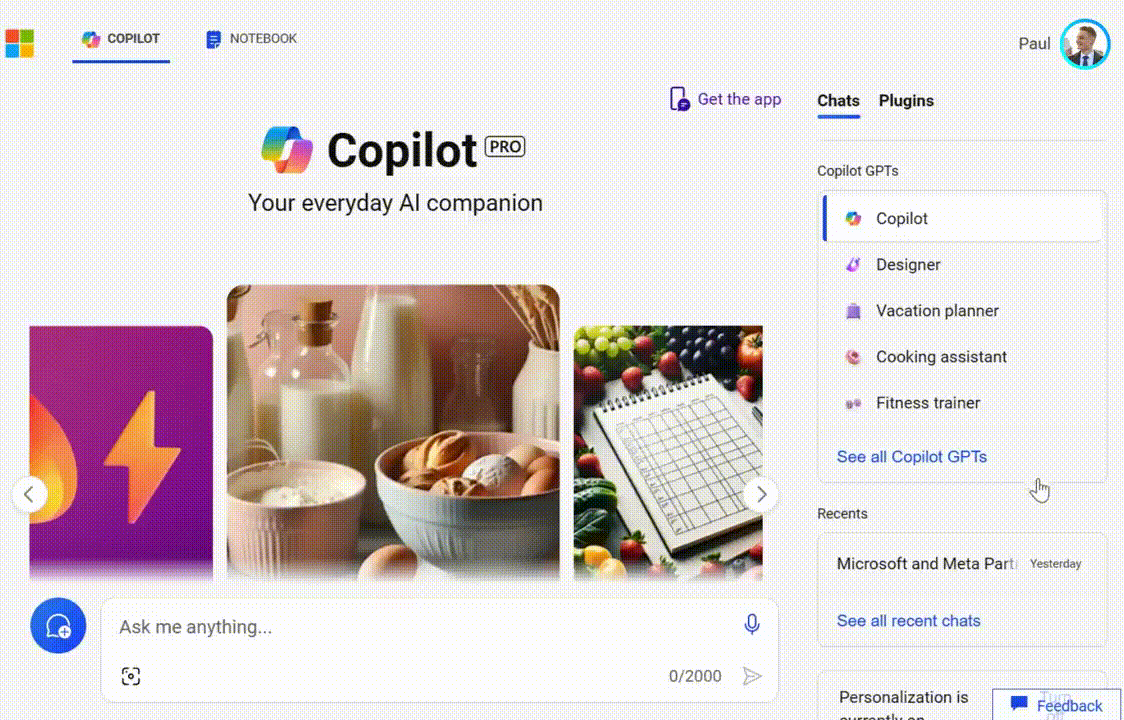Click the image capture icon below input
This screenshot has width=1124, height=720.
tap(130, 676)
